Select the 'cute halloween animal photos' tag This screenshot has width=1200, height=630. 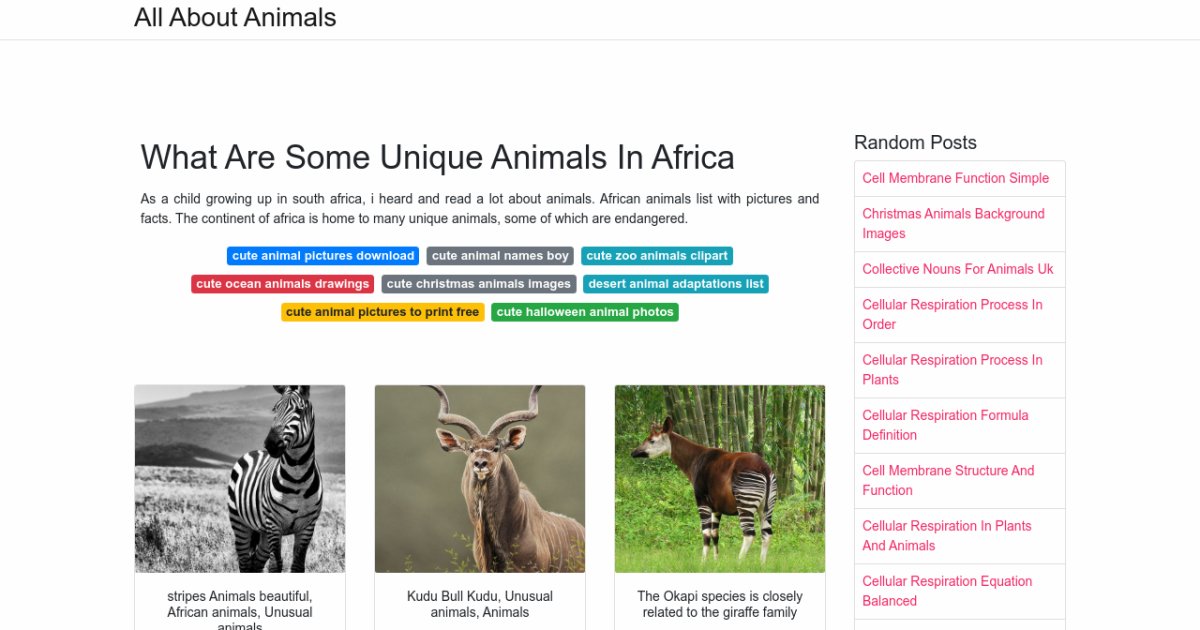pos(585,312)
